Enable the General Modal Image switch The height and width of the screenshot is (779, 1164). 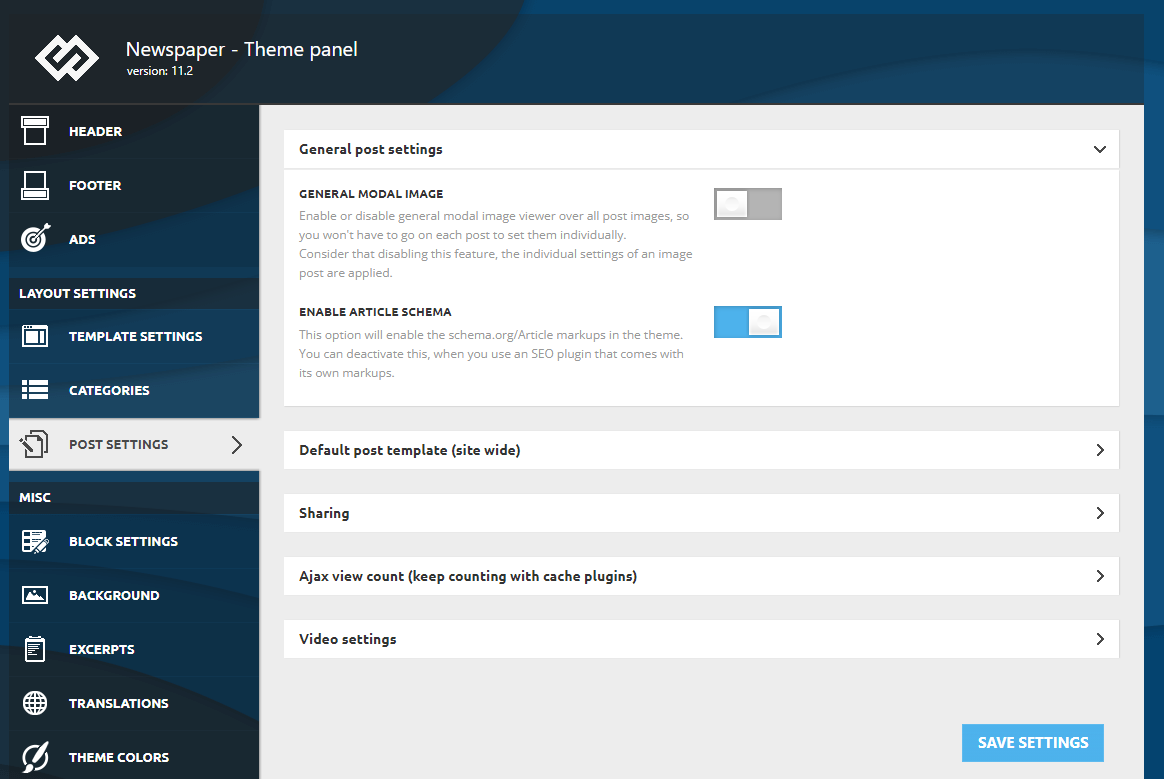[748, 203]
